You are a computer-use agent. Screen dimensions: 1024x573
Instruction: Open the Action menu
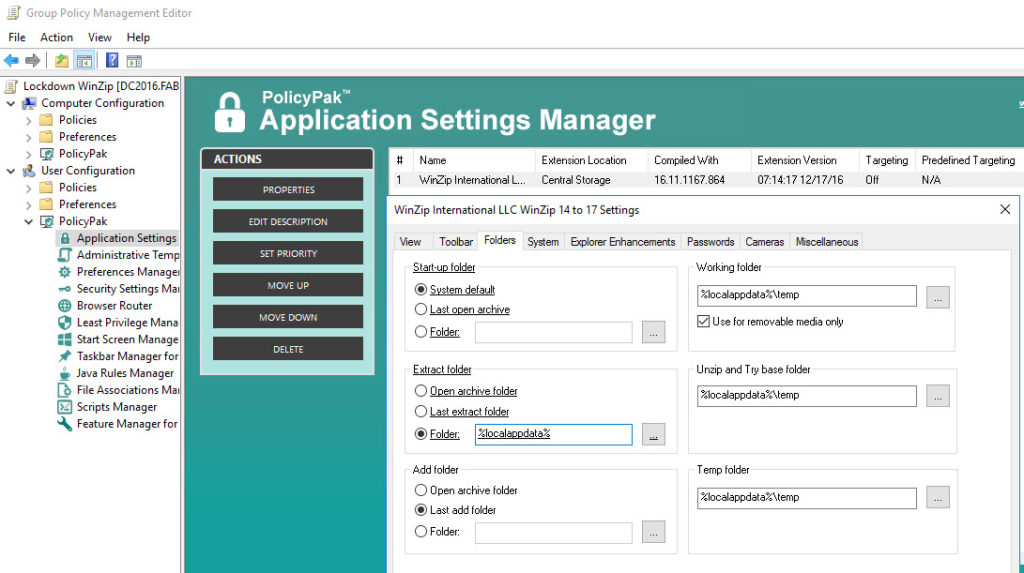[x=56, y=37]
